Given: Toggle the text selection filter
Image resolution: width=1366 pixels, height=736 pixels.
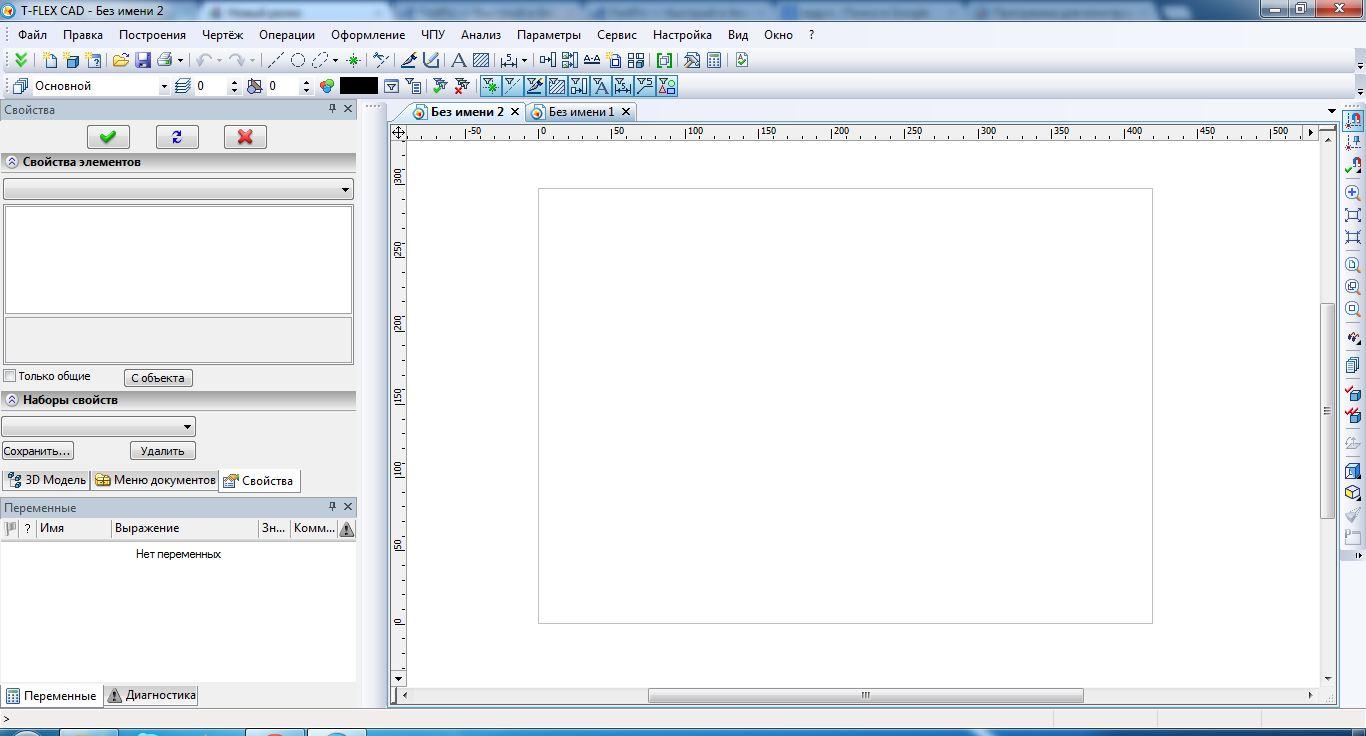Looking at the screenshot, I should pos(600,86).
